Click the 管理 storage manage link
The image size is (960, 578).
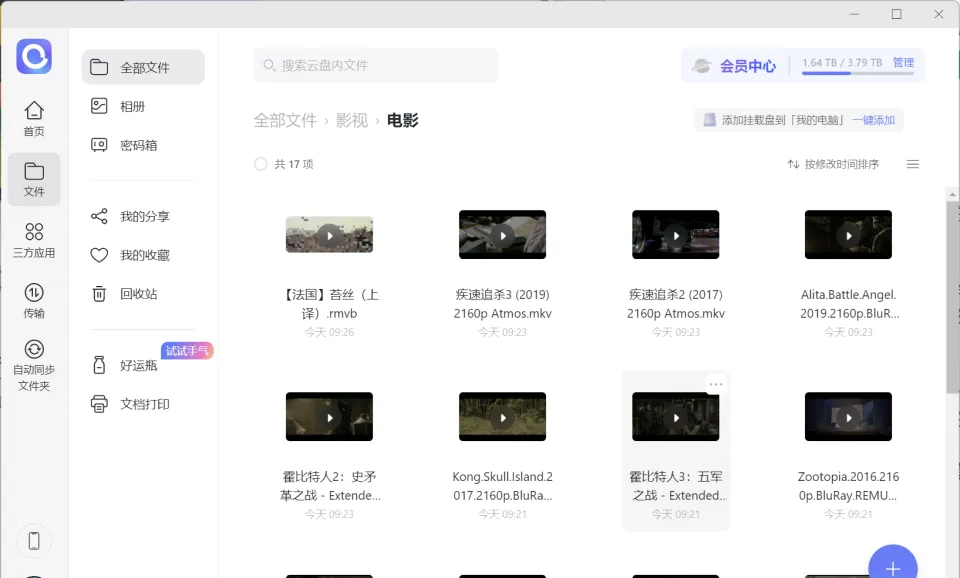tap(903, 62)
